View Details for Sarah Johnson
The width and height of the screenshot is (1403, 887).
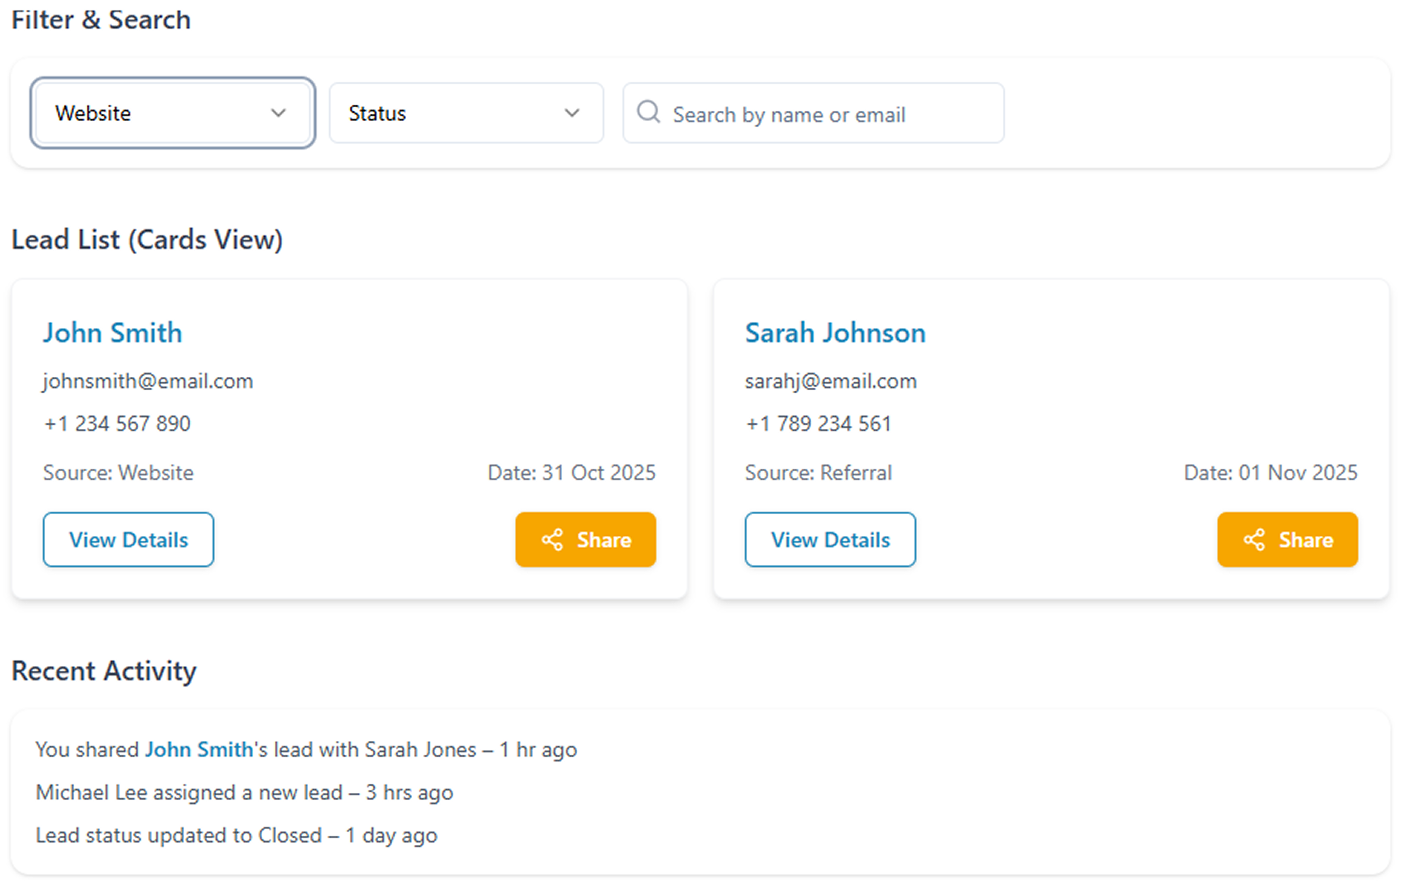[x=830, y=540]
